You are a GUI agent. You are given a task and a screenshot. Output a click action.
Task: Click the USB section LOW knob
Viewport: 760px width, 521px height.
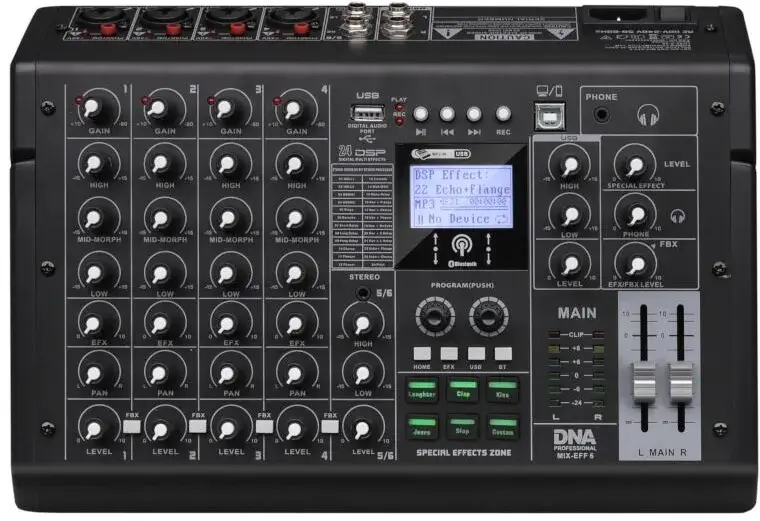click(570, 214)
